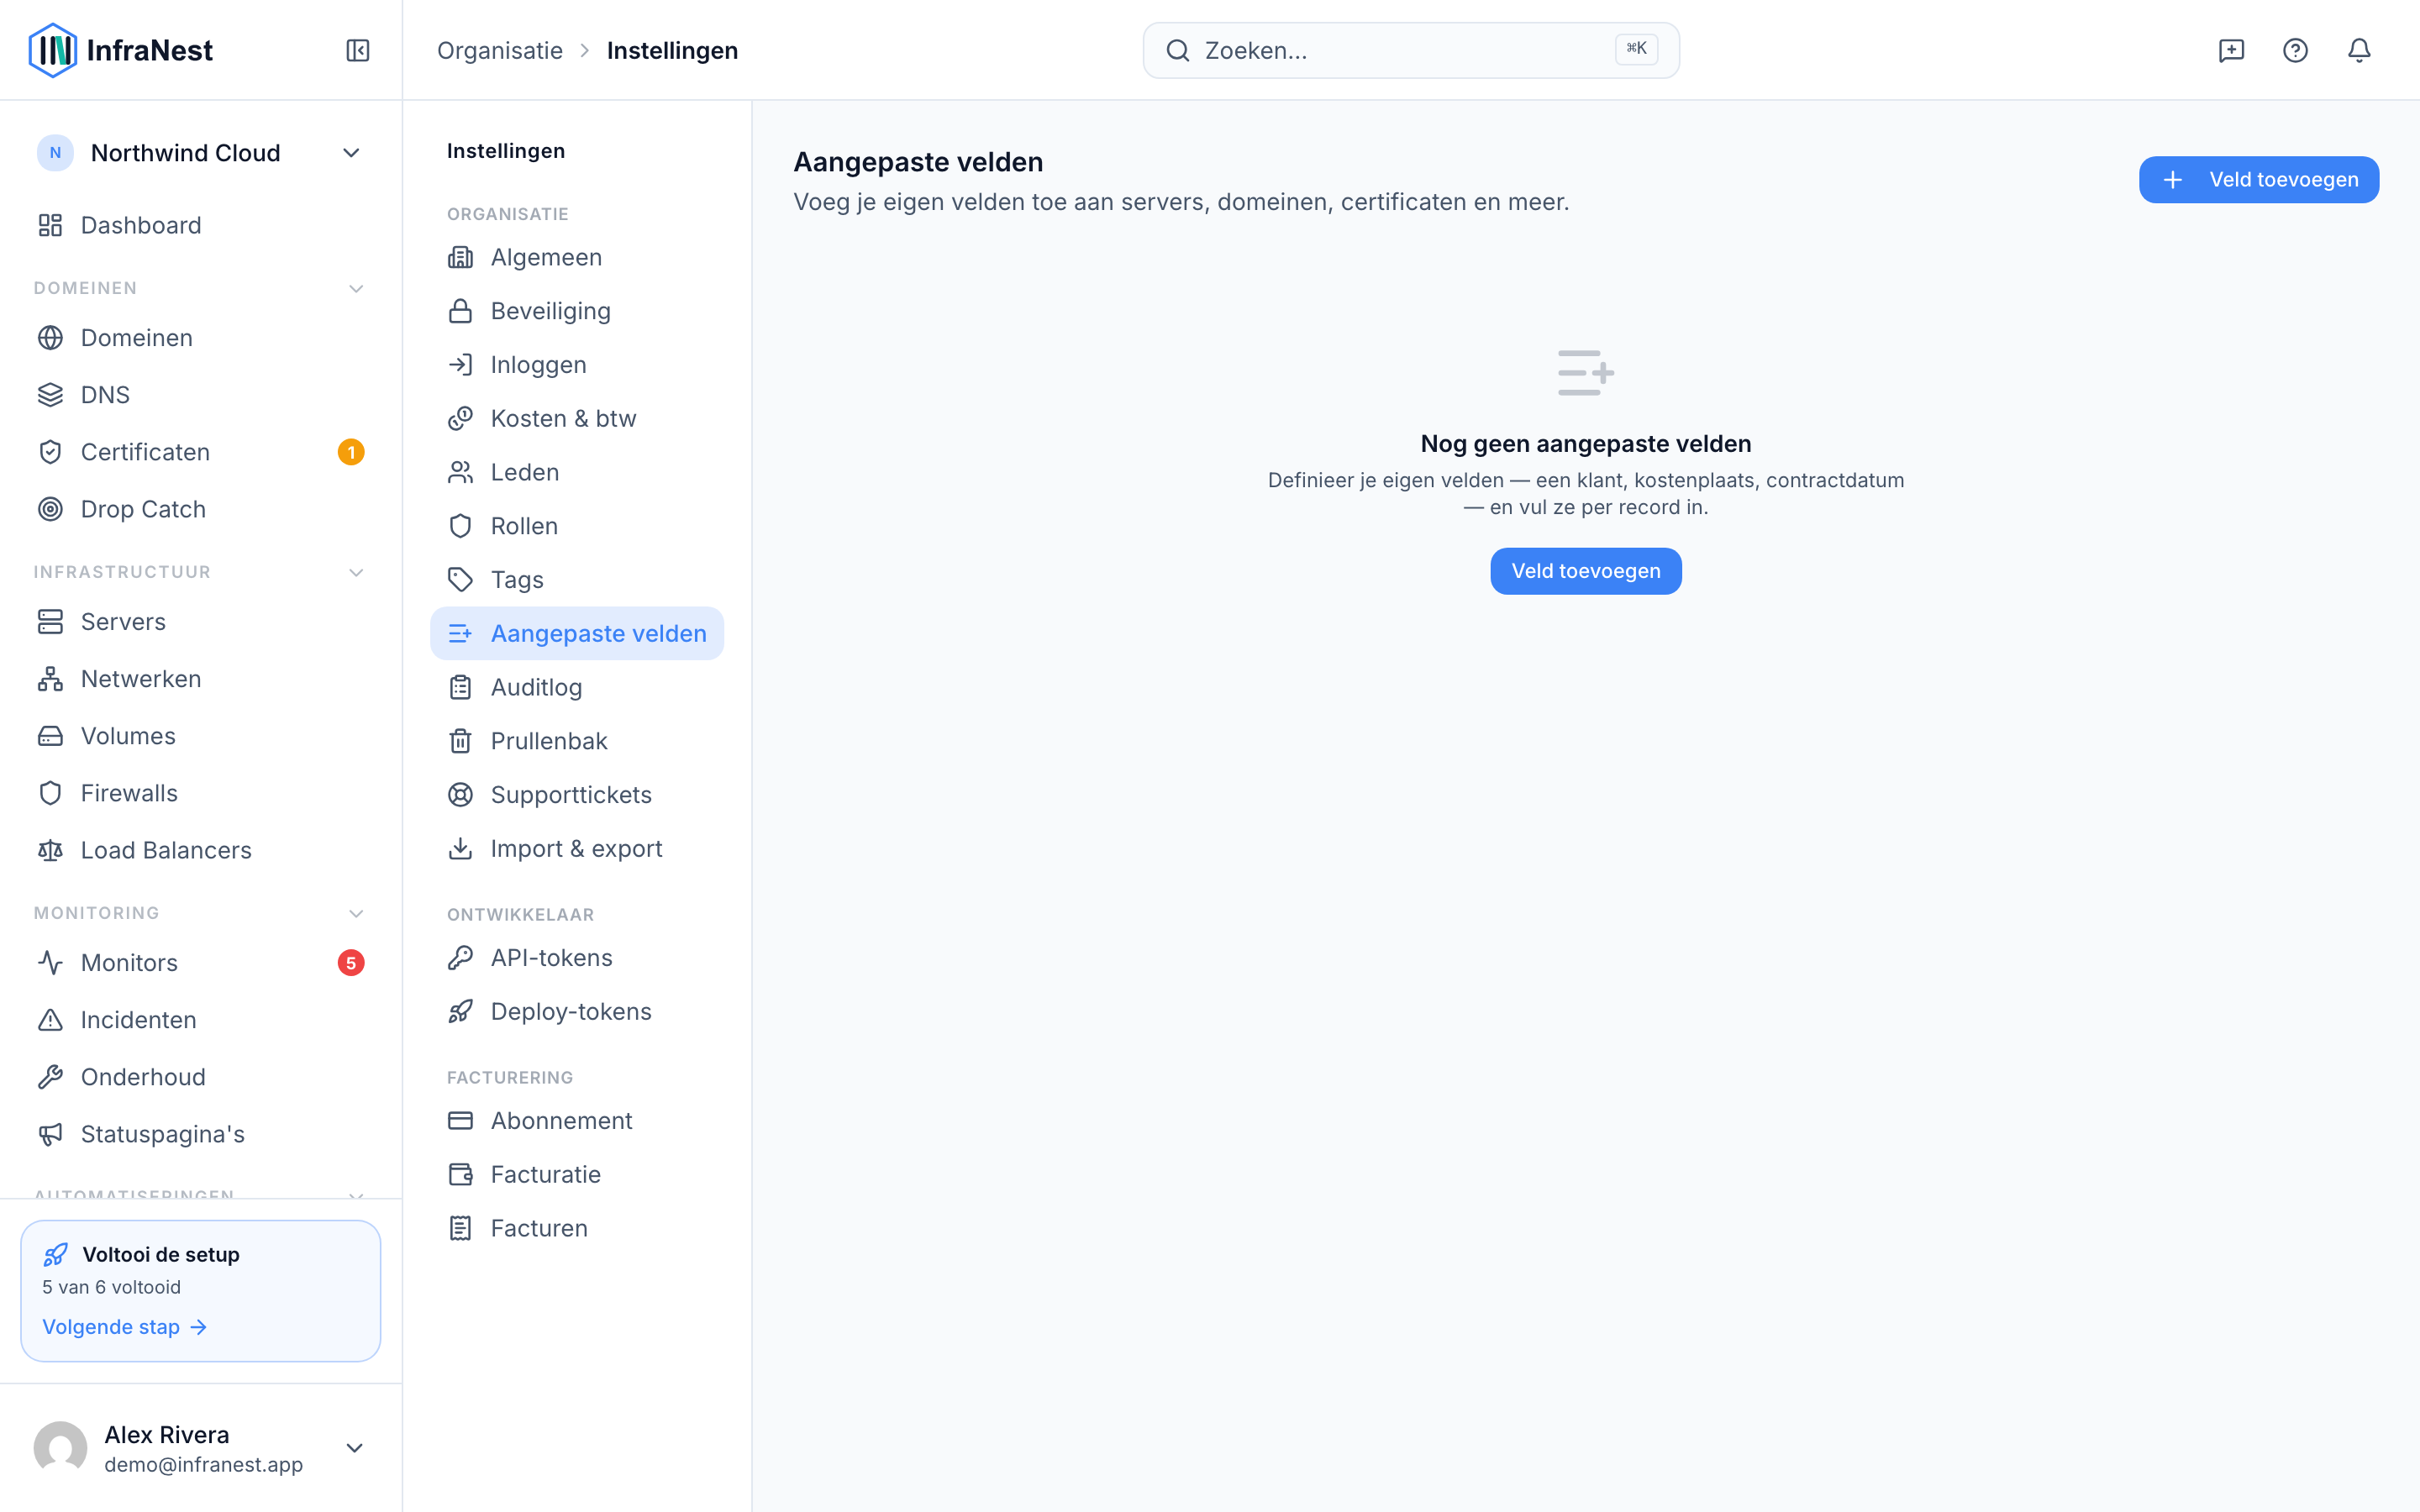Open Facturen billing page

click(x=577, y=1228)
